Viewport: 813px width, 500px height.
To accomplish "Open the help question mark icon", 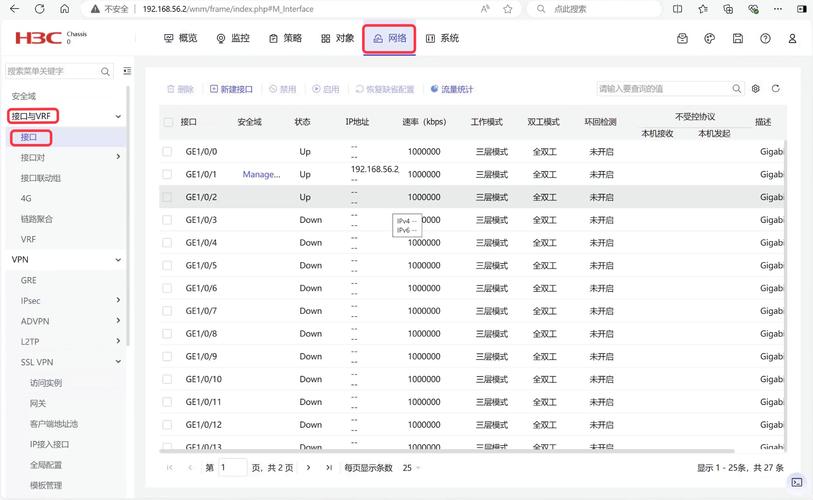I will coord(765,38).
